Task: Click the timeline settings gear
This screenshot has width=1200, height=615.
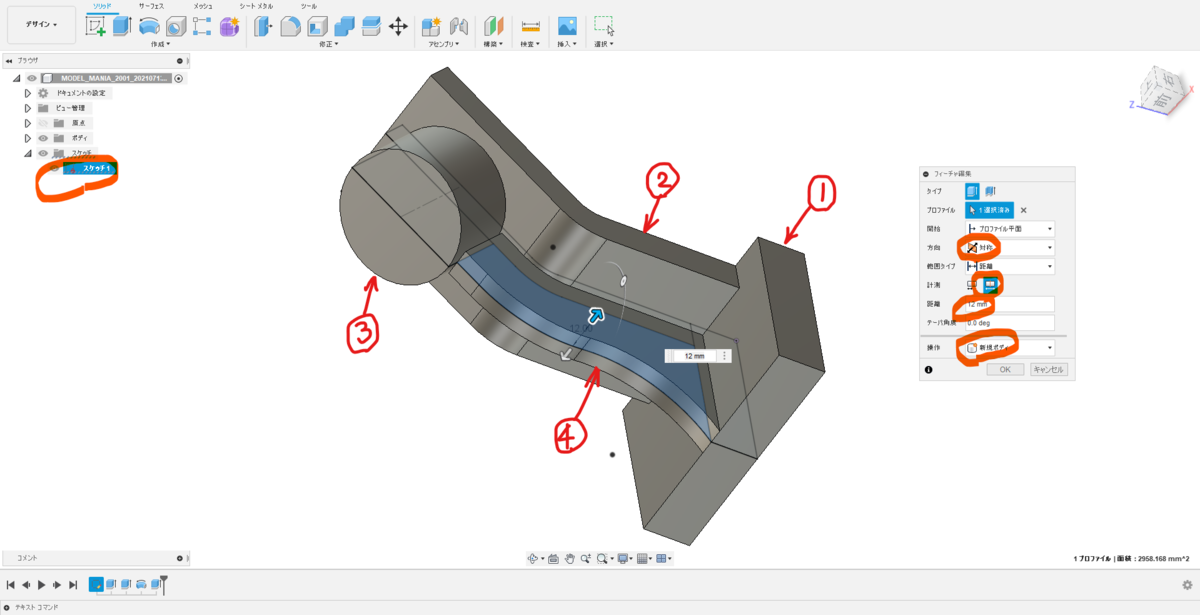Action: pyautogui.click(x=1187, y=585)
